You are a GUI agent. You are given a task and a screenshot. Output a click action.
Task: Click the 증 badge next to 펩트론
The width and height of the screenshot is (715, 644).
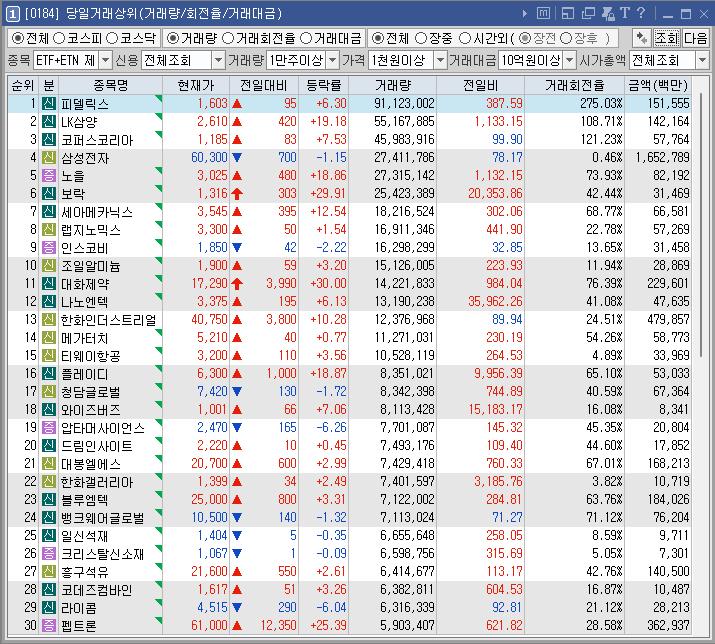click(x=49, y=625)
